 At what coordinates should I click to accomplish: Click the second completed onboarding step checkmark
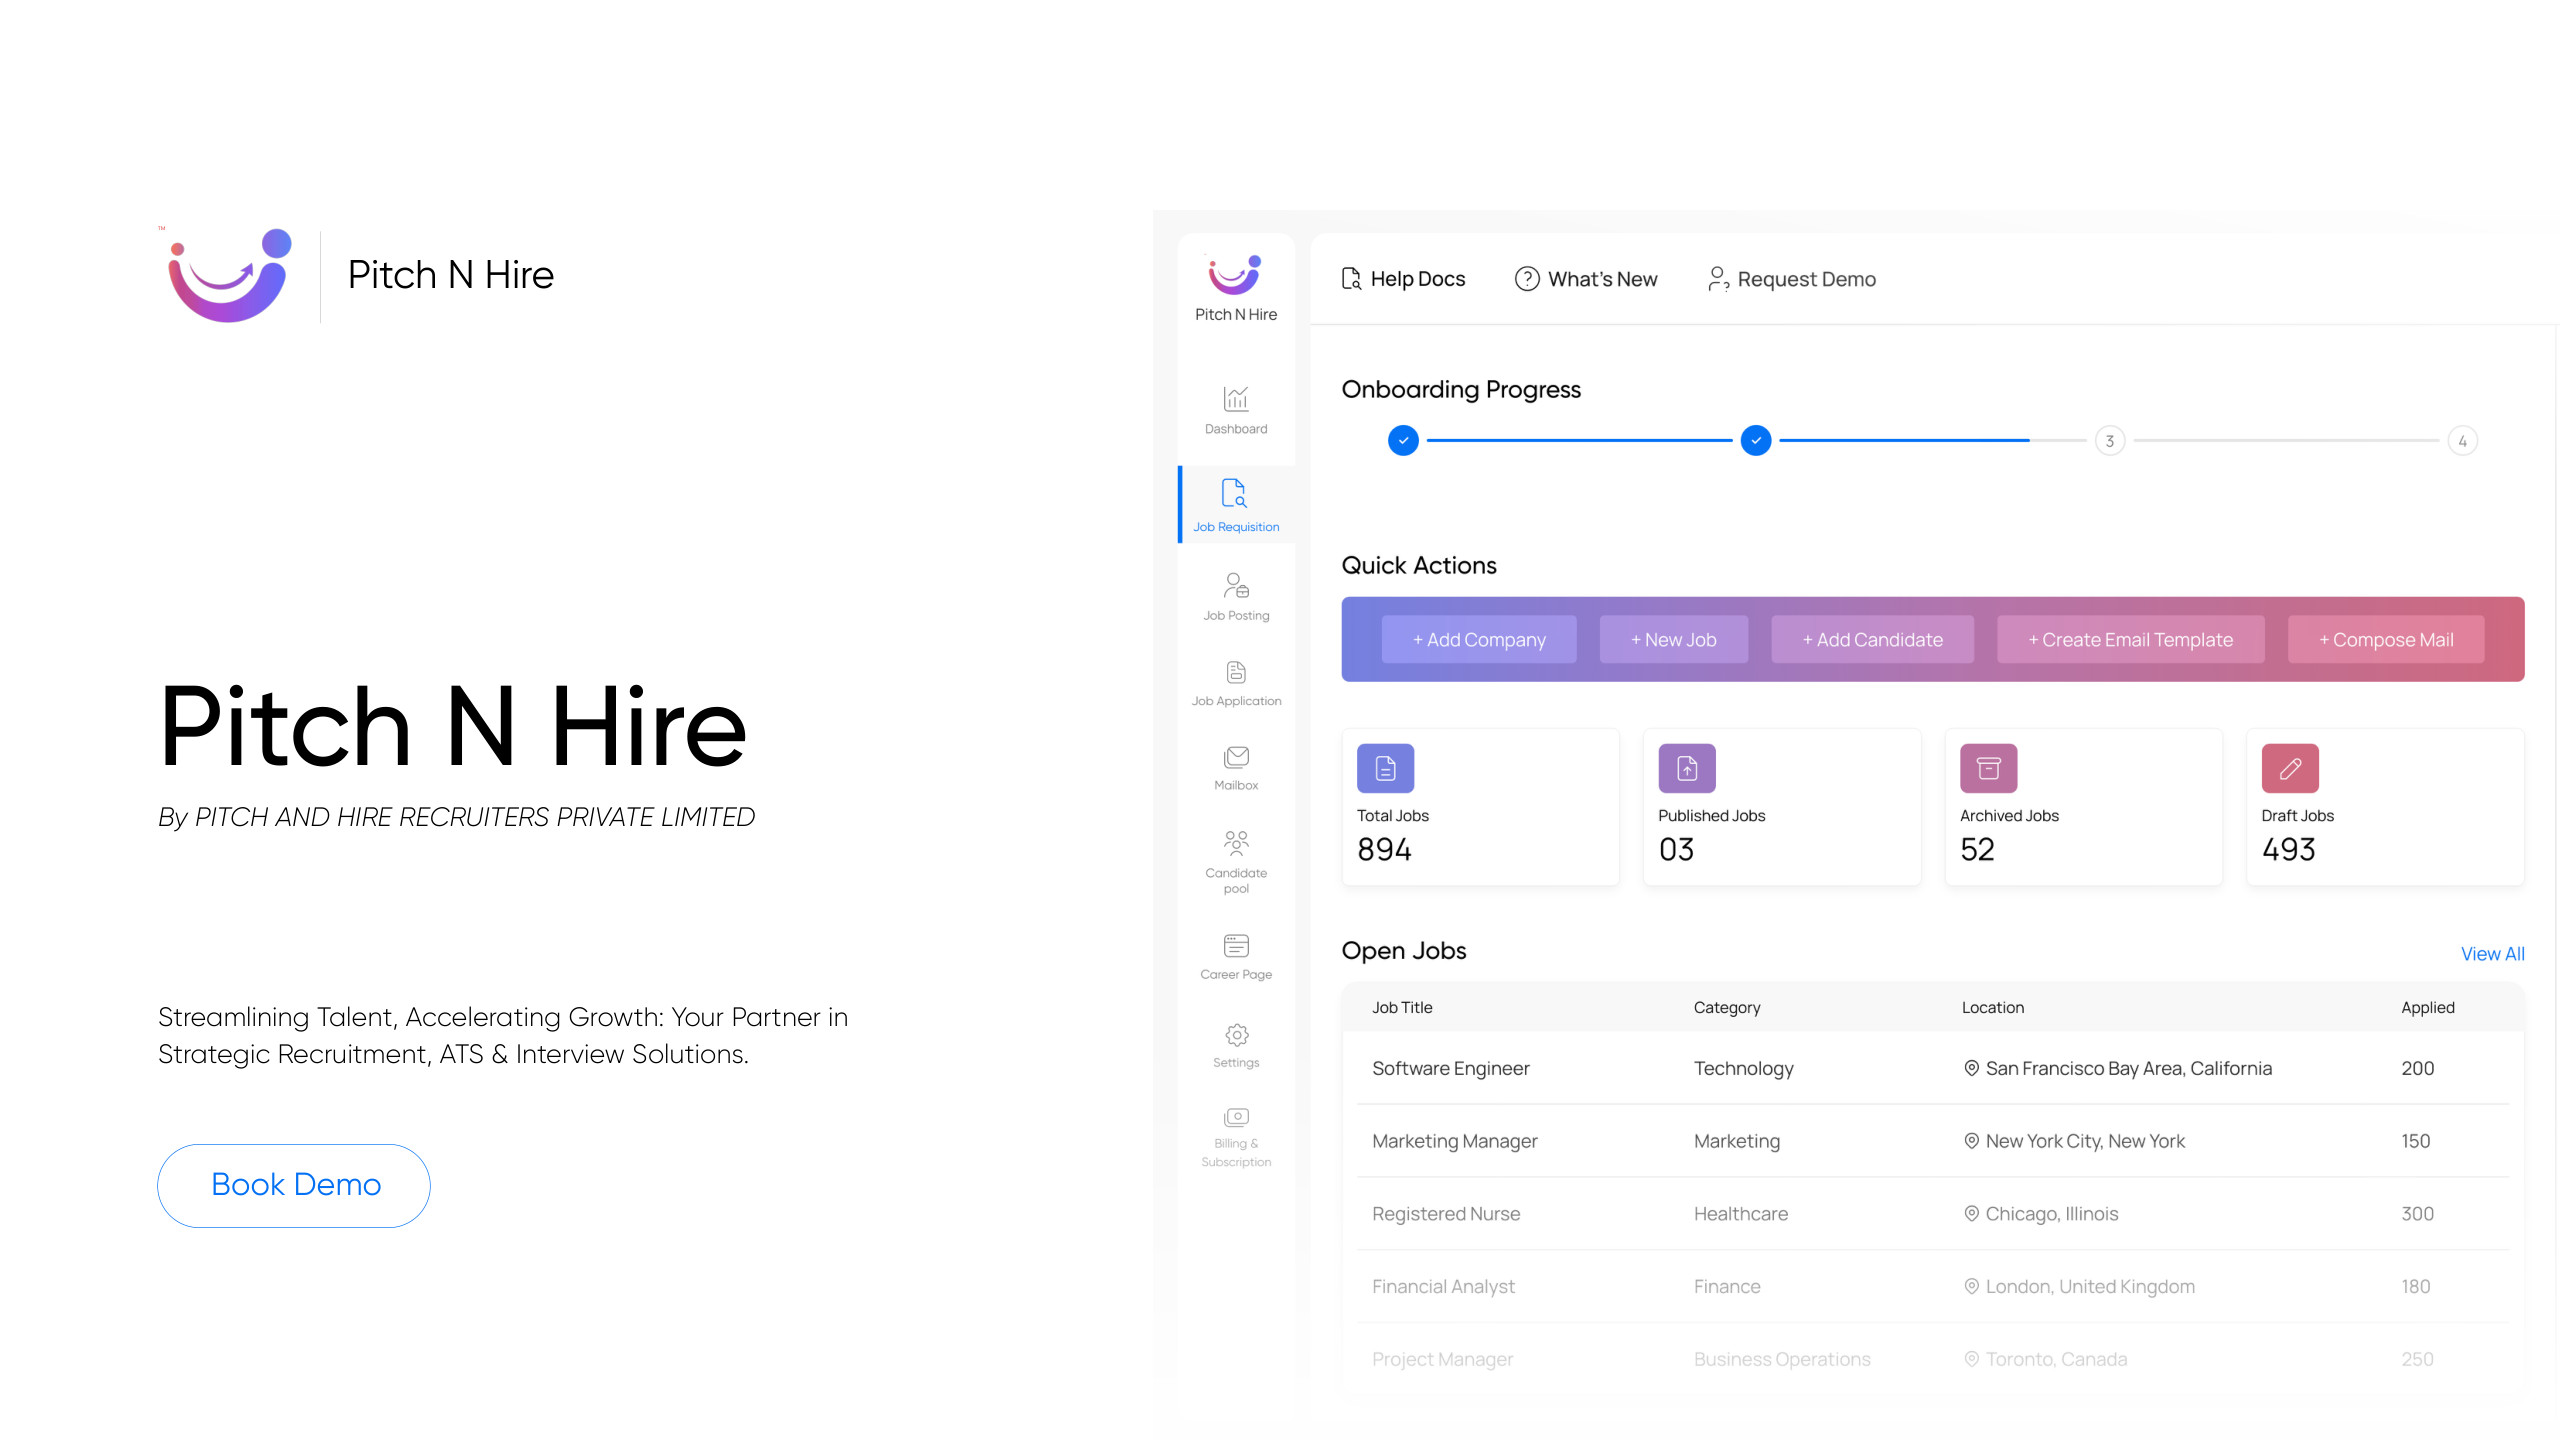[1755, 441]
